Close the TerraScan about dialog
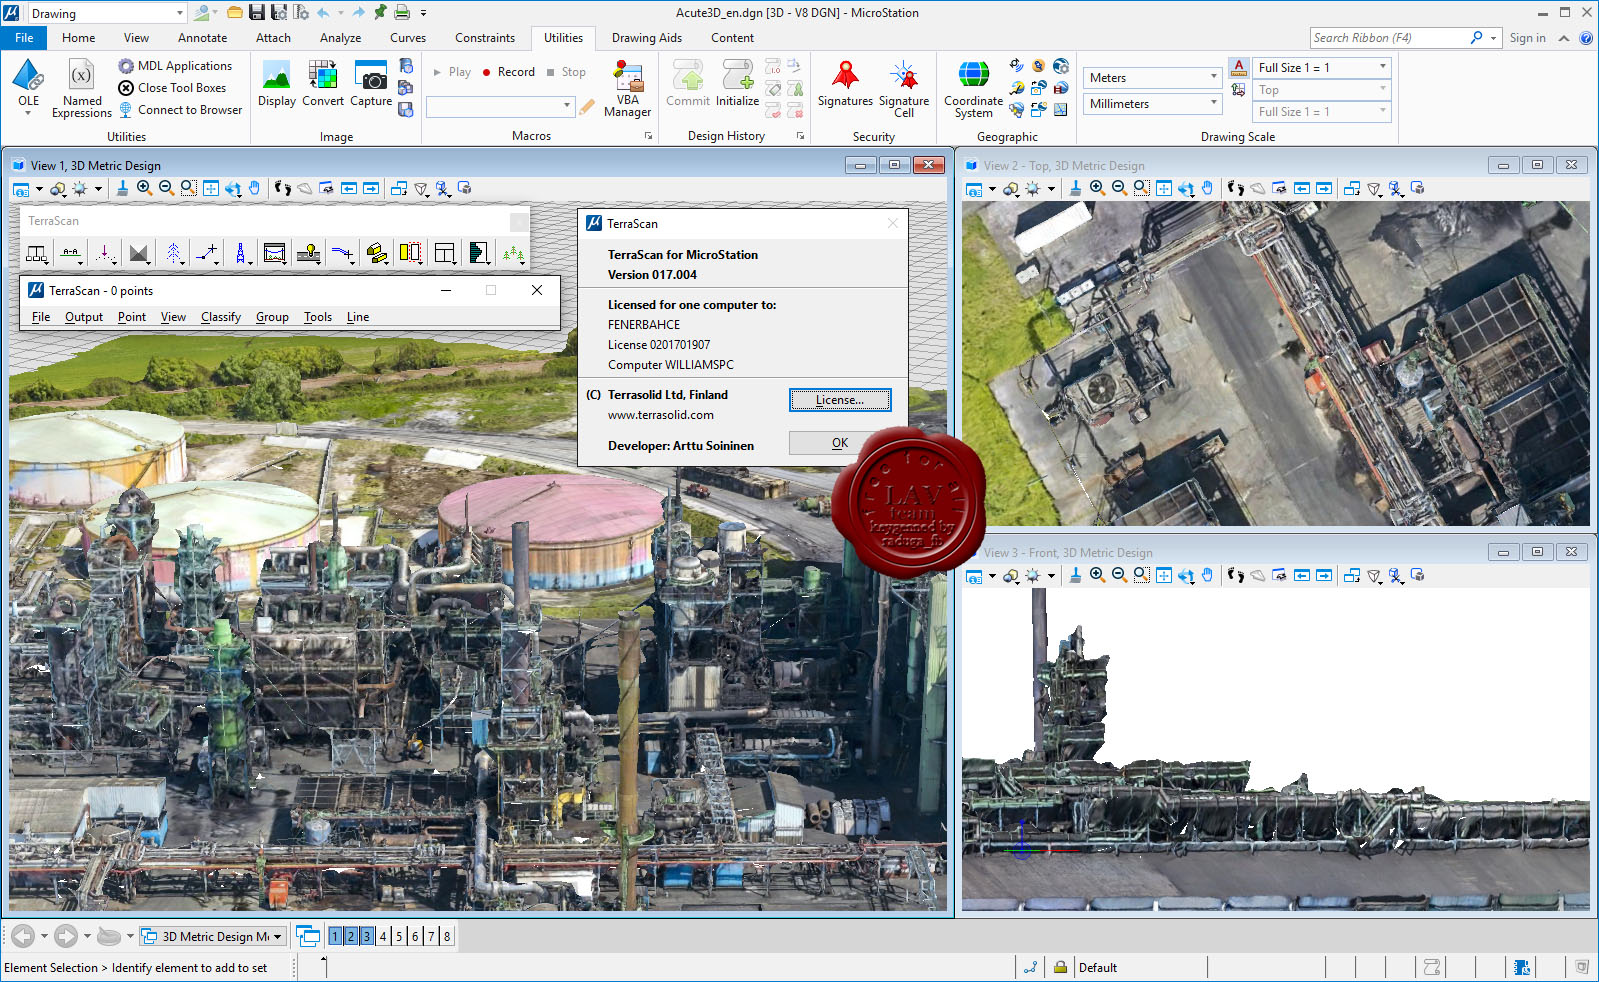Screen dimensions: 1599x982 (x=893, y=223)
